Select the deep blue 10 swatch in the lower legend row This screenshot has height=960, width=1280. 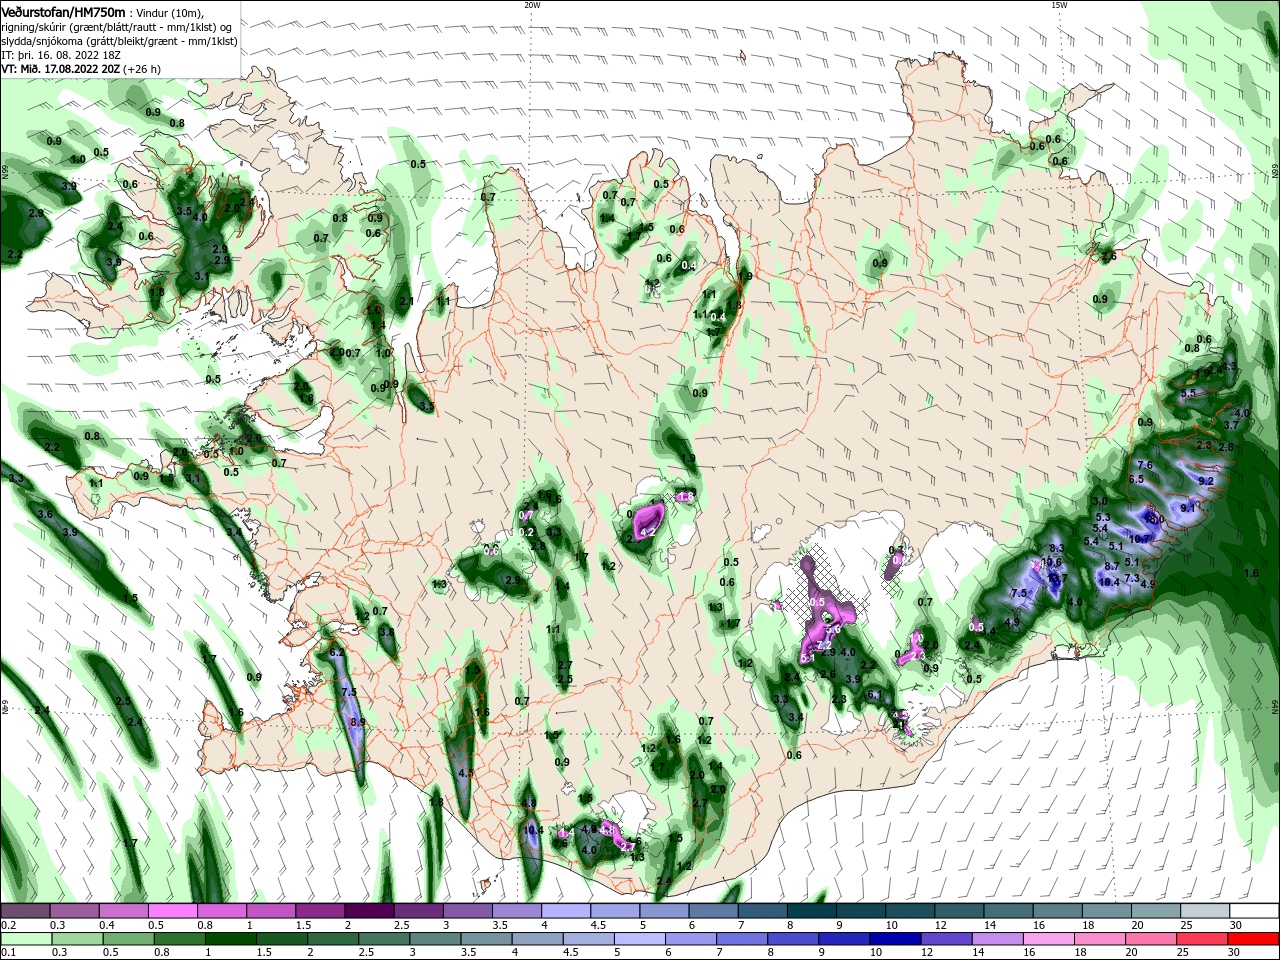[x=895, y=938]
